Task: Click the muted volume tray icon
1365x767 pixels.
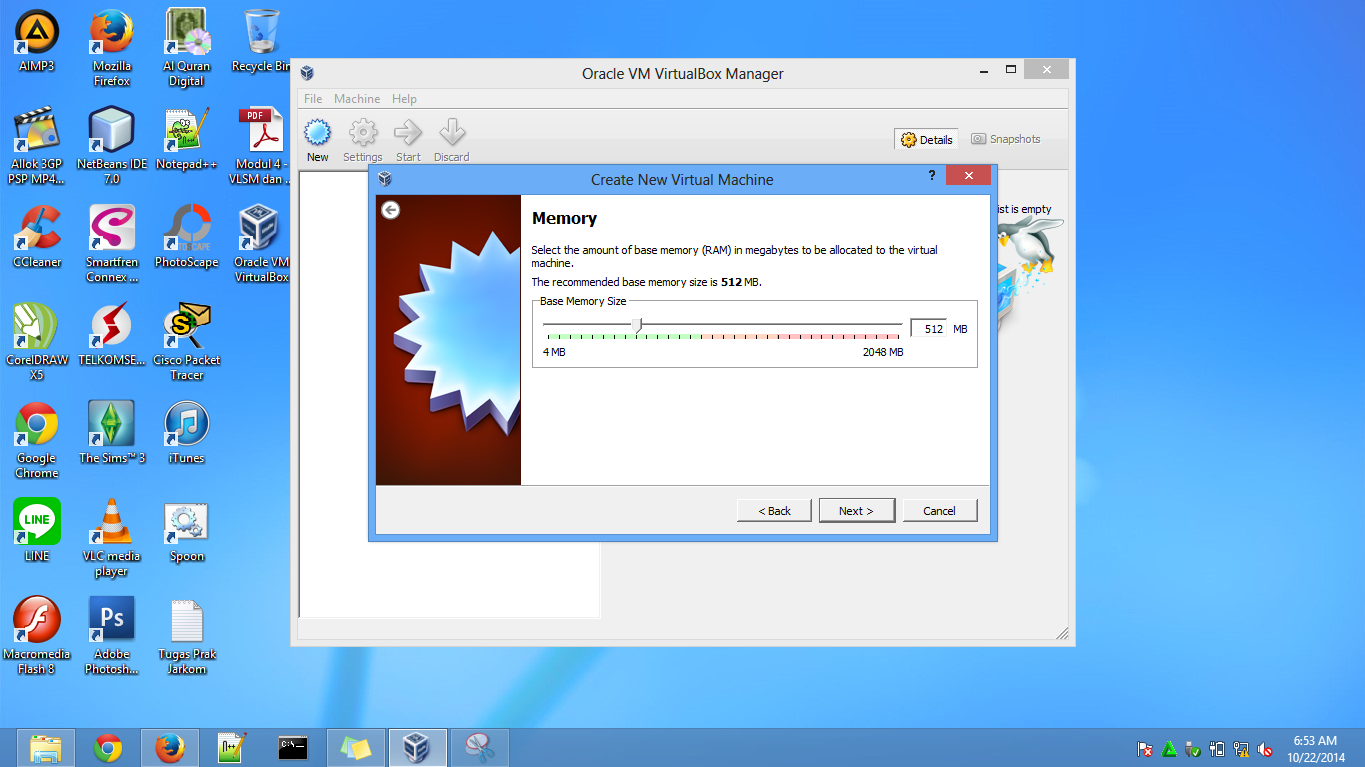Action: coord(1265,748)
